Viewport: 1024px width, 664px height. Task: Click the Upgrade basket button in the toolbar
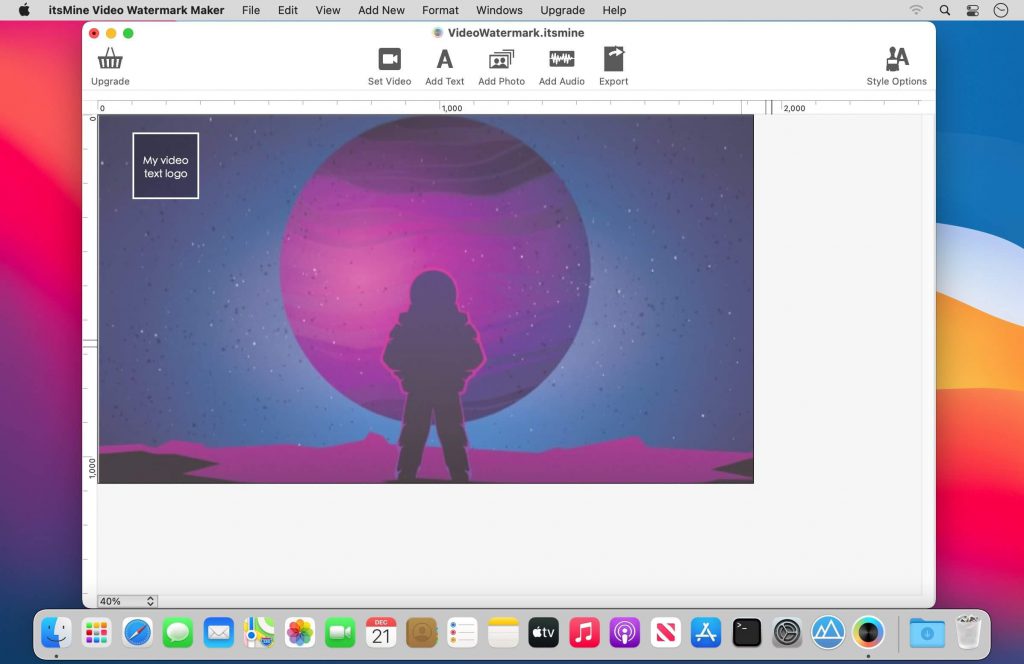(110, 63)
